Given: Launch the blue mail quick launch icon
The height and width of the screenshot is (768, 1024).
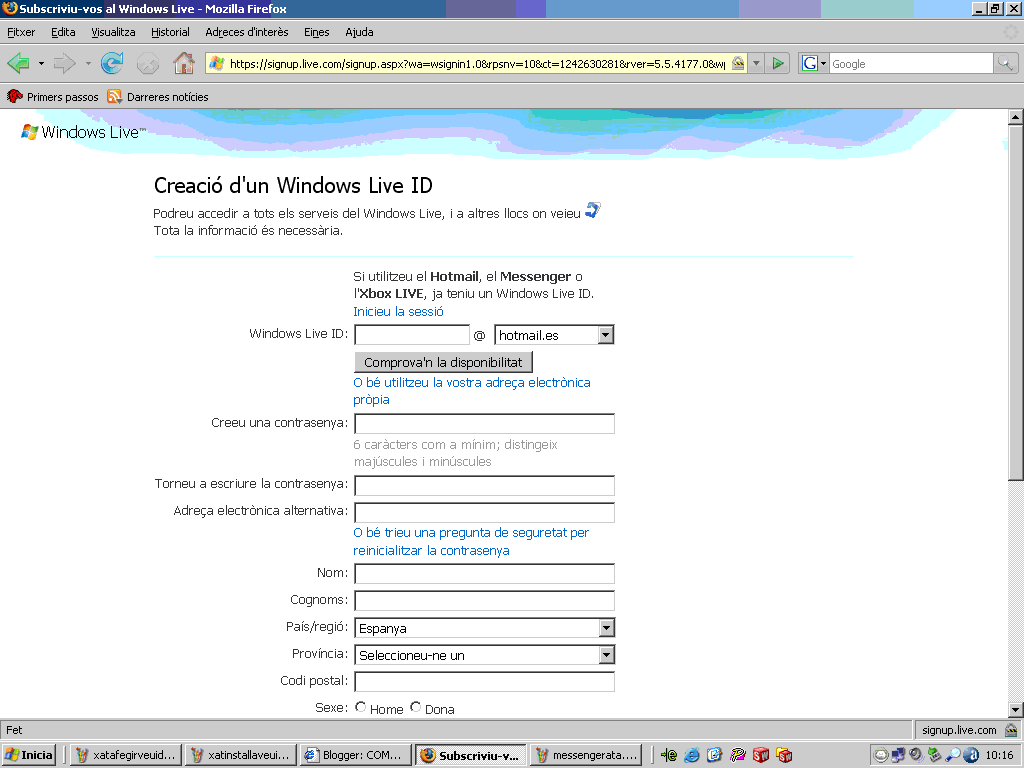Looking at the screenshot, I should [x=714, y=755].
